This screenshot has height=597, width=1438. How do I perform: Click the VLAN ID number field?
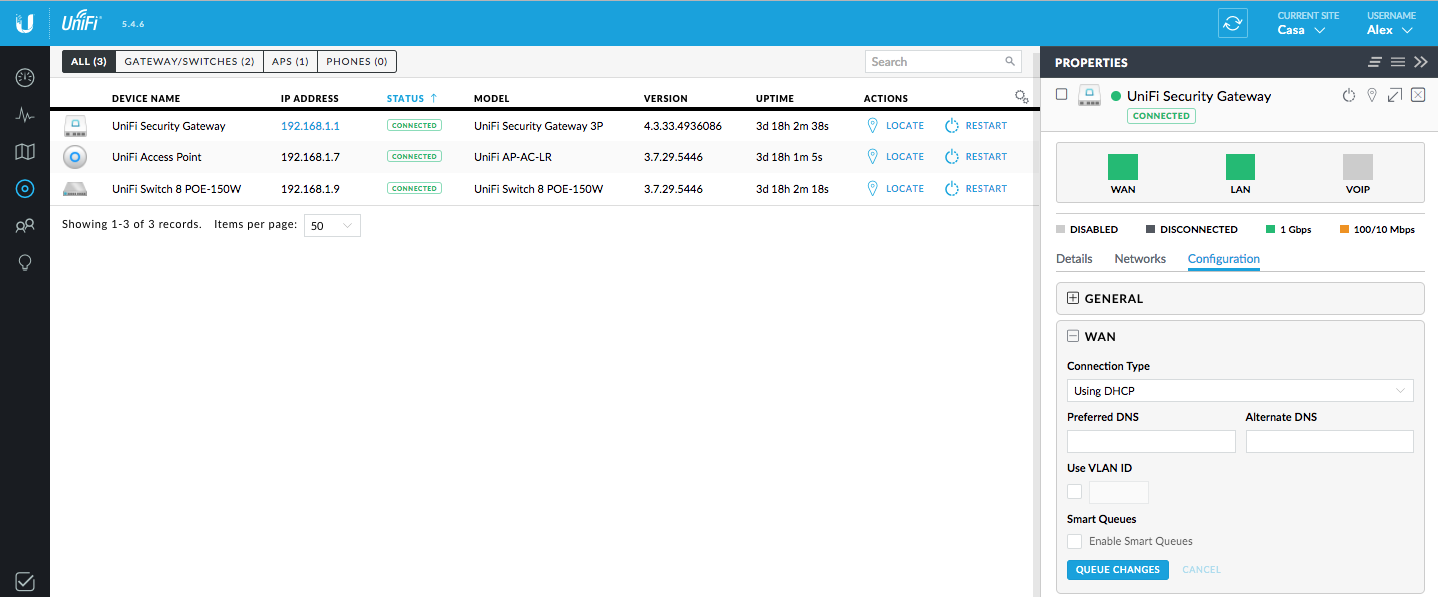pyautogui.click(x=1118, y=492)
